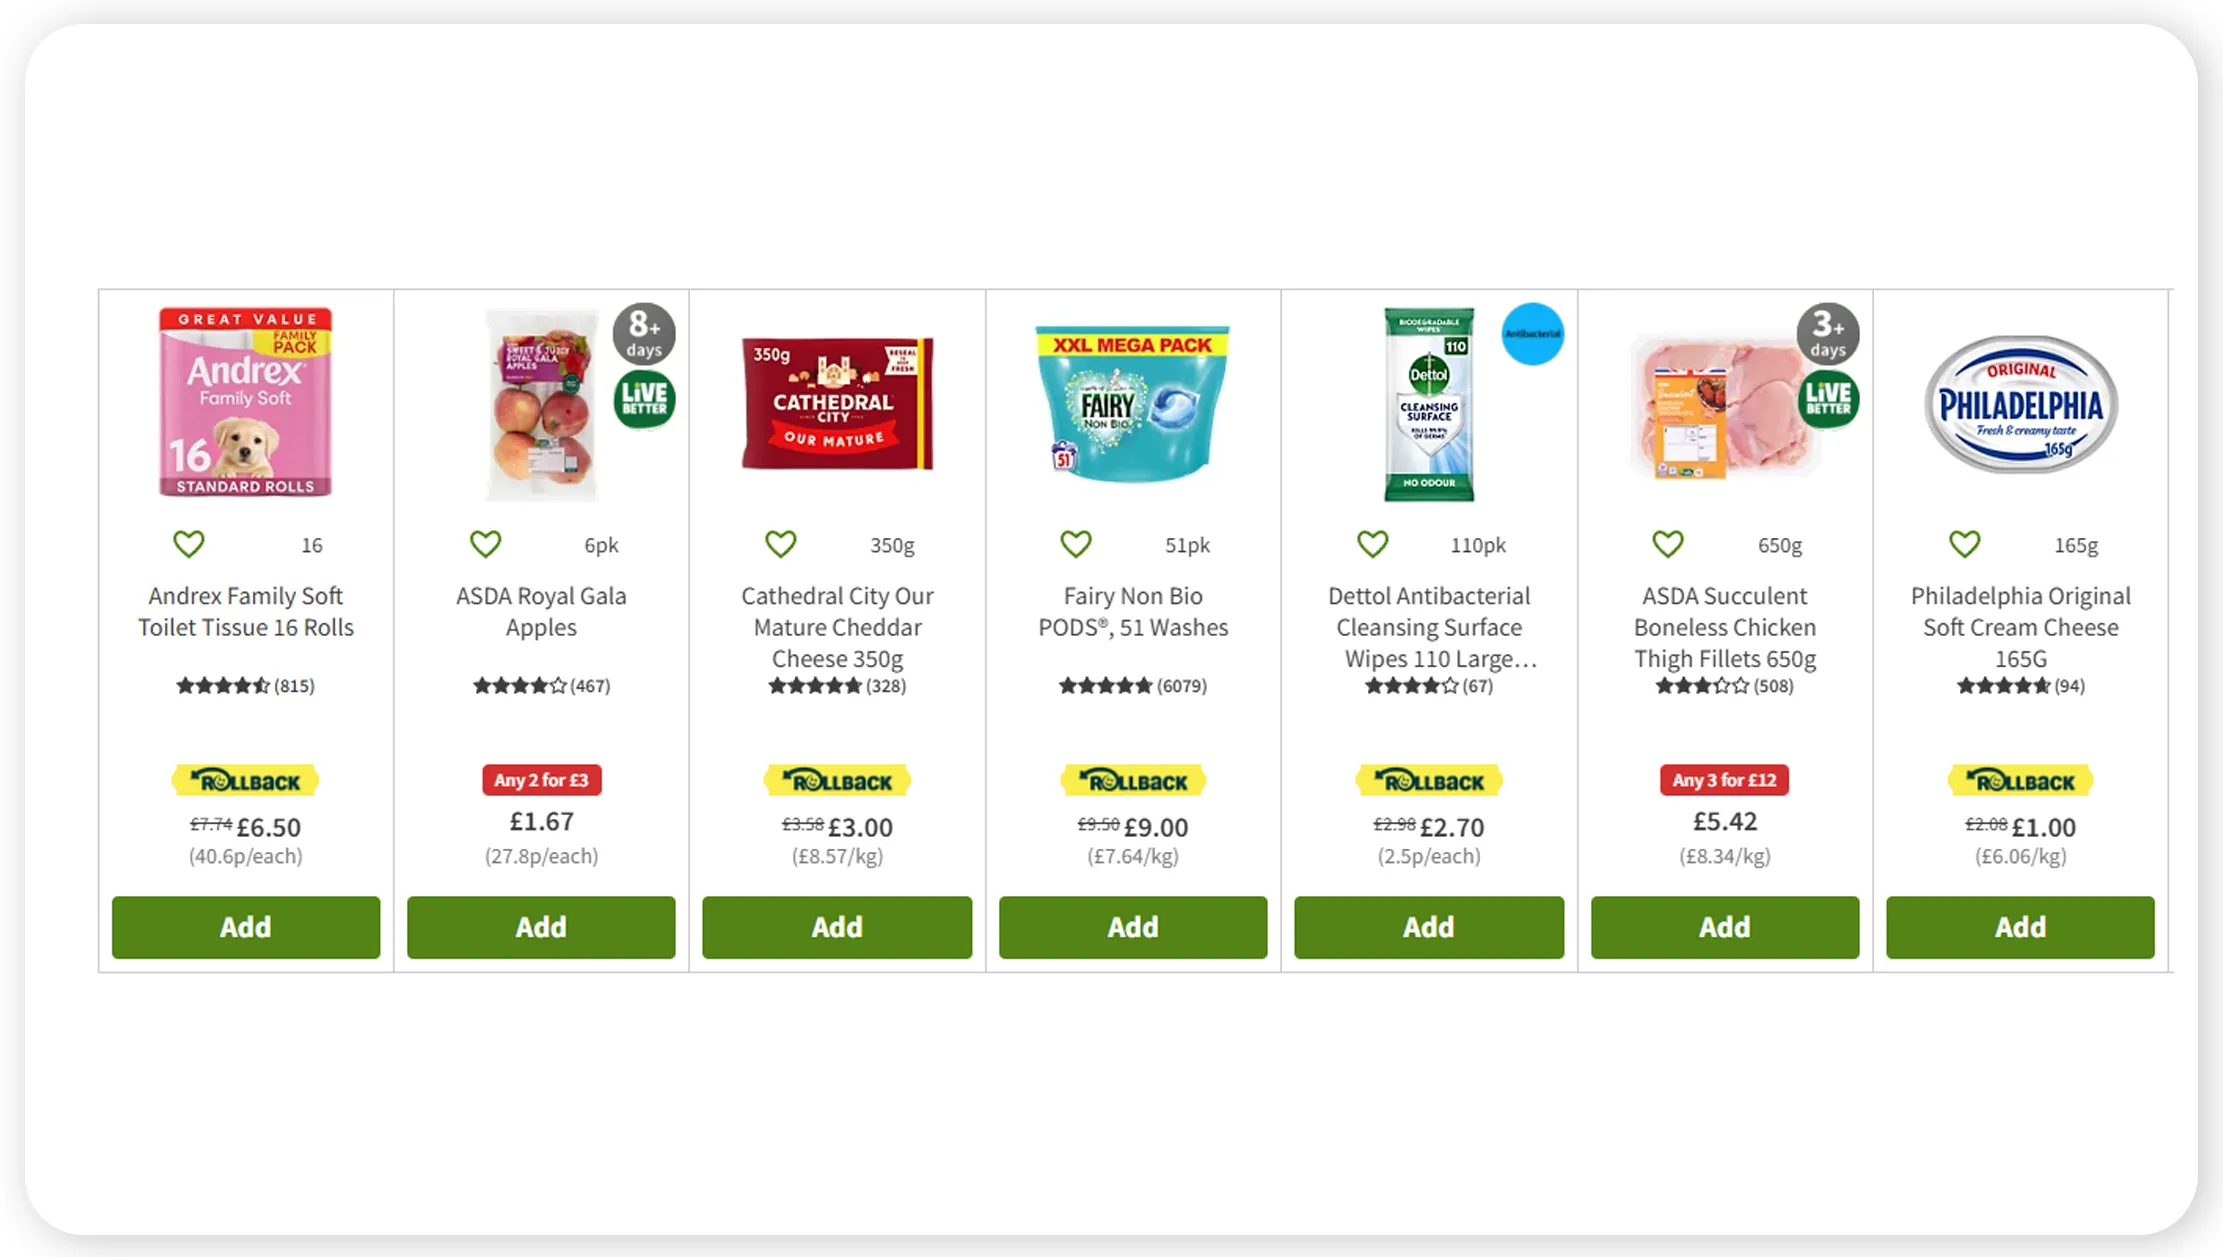Click the Live Better badge on the apples

coord(644,398)
